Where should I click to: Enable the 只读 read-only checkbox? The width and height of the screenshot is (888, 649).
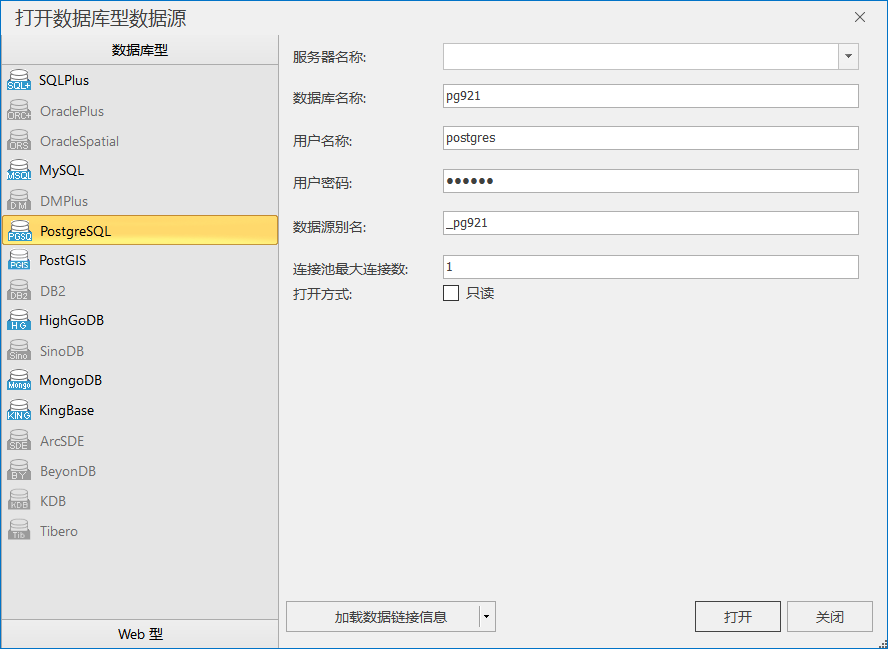[451, 293]
